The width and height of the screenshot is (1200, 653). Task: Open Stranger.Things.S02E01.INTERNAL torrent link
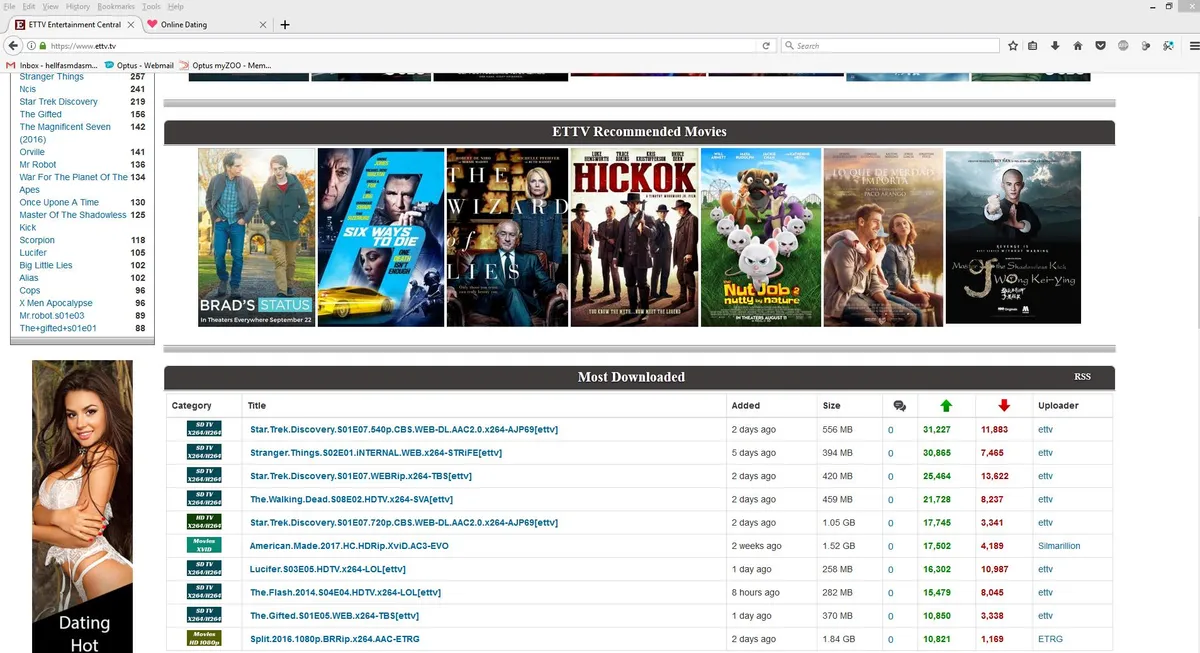coord(376,453)
